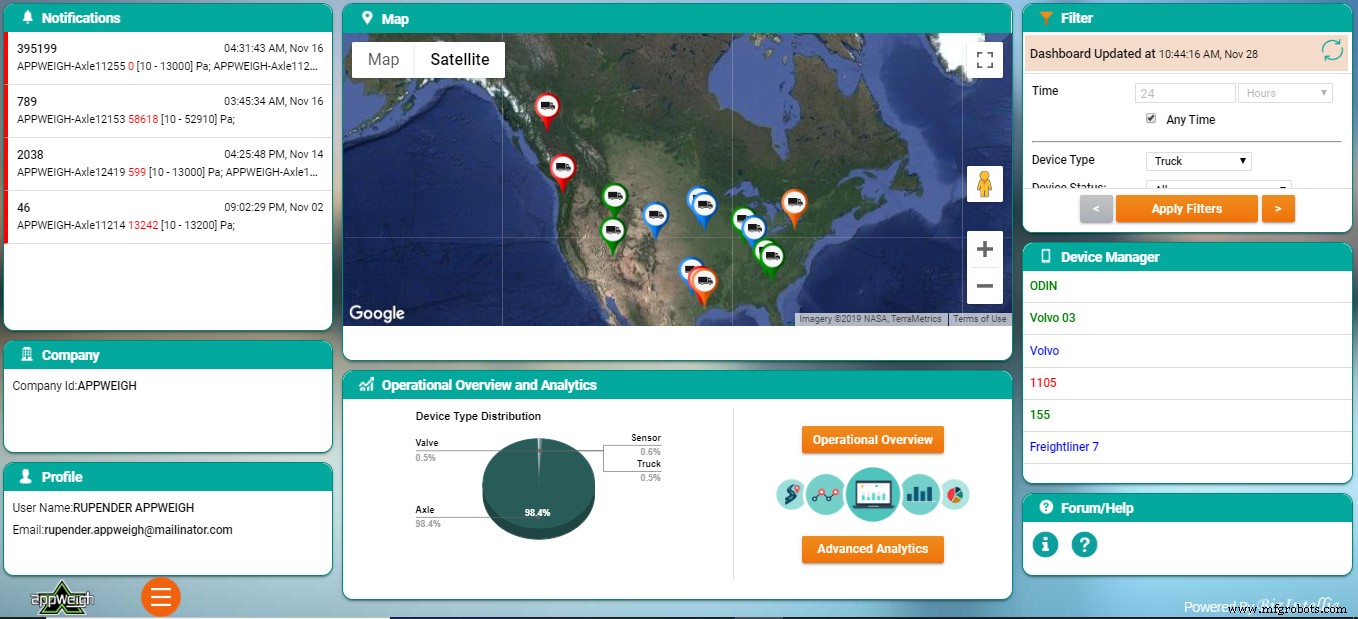Screen dimensions: 1358x619
Task: Refresh the dashboard with the circular arrows icon
Action: pyautogui.click(x=1330, y=51)
